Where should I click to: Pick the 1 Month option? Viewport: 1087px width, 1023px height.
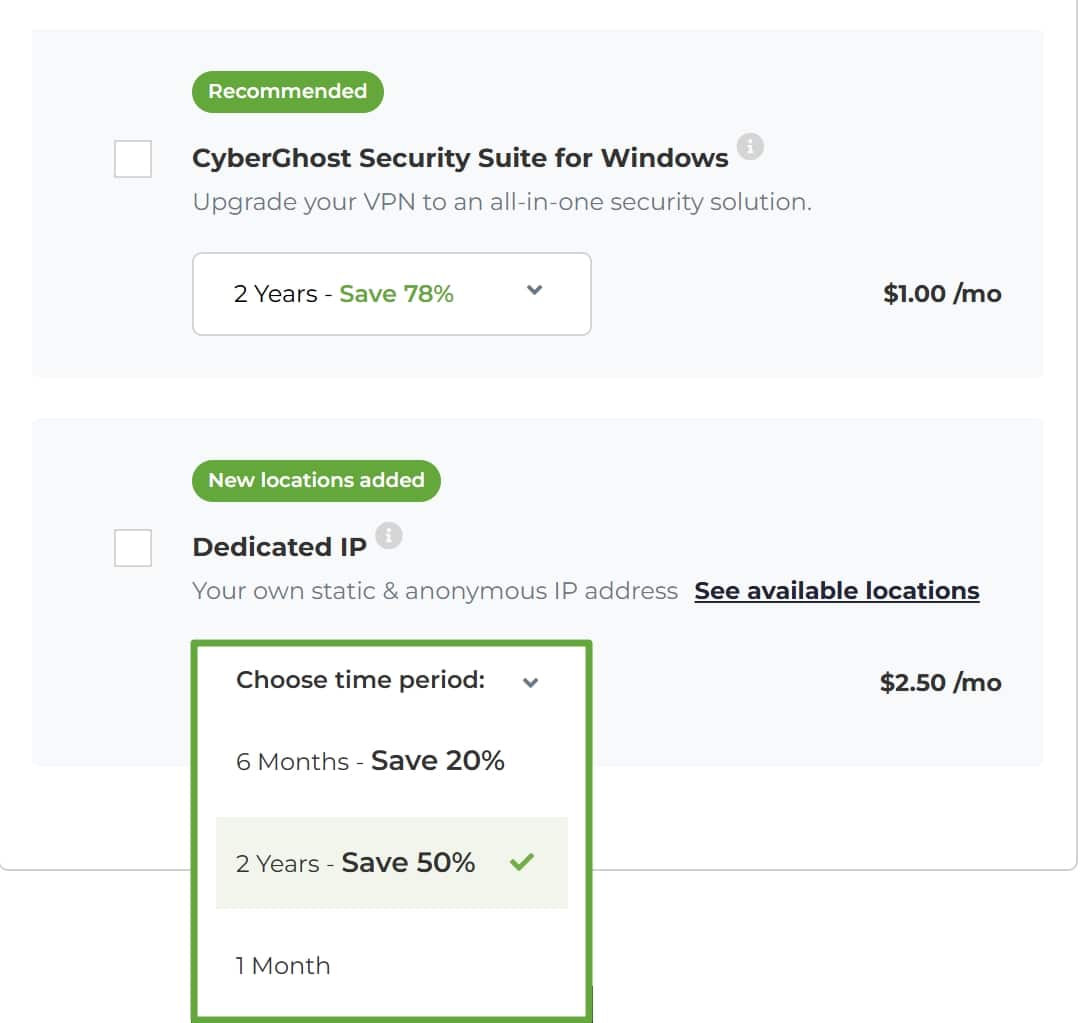pos(392,965)
